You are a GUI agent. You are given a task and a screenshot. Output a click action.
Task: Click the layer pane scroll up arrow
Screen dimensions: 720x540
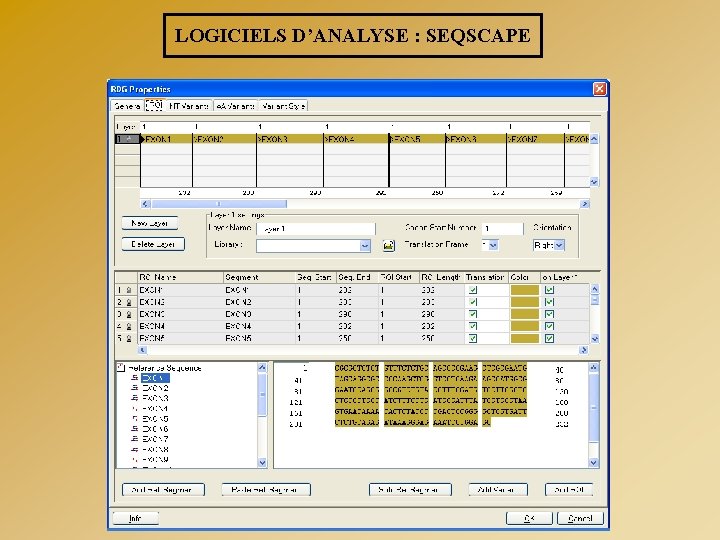click(594, 139)
